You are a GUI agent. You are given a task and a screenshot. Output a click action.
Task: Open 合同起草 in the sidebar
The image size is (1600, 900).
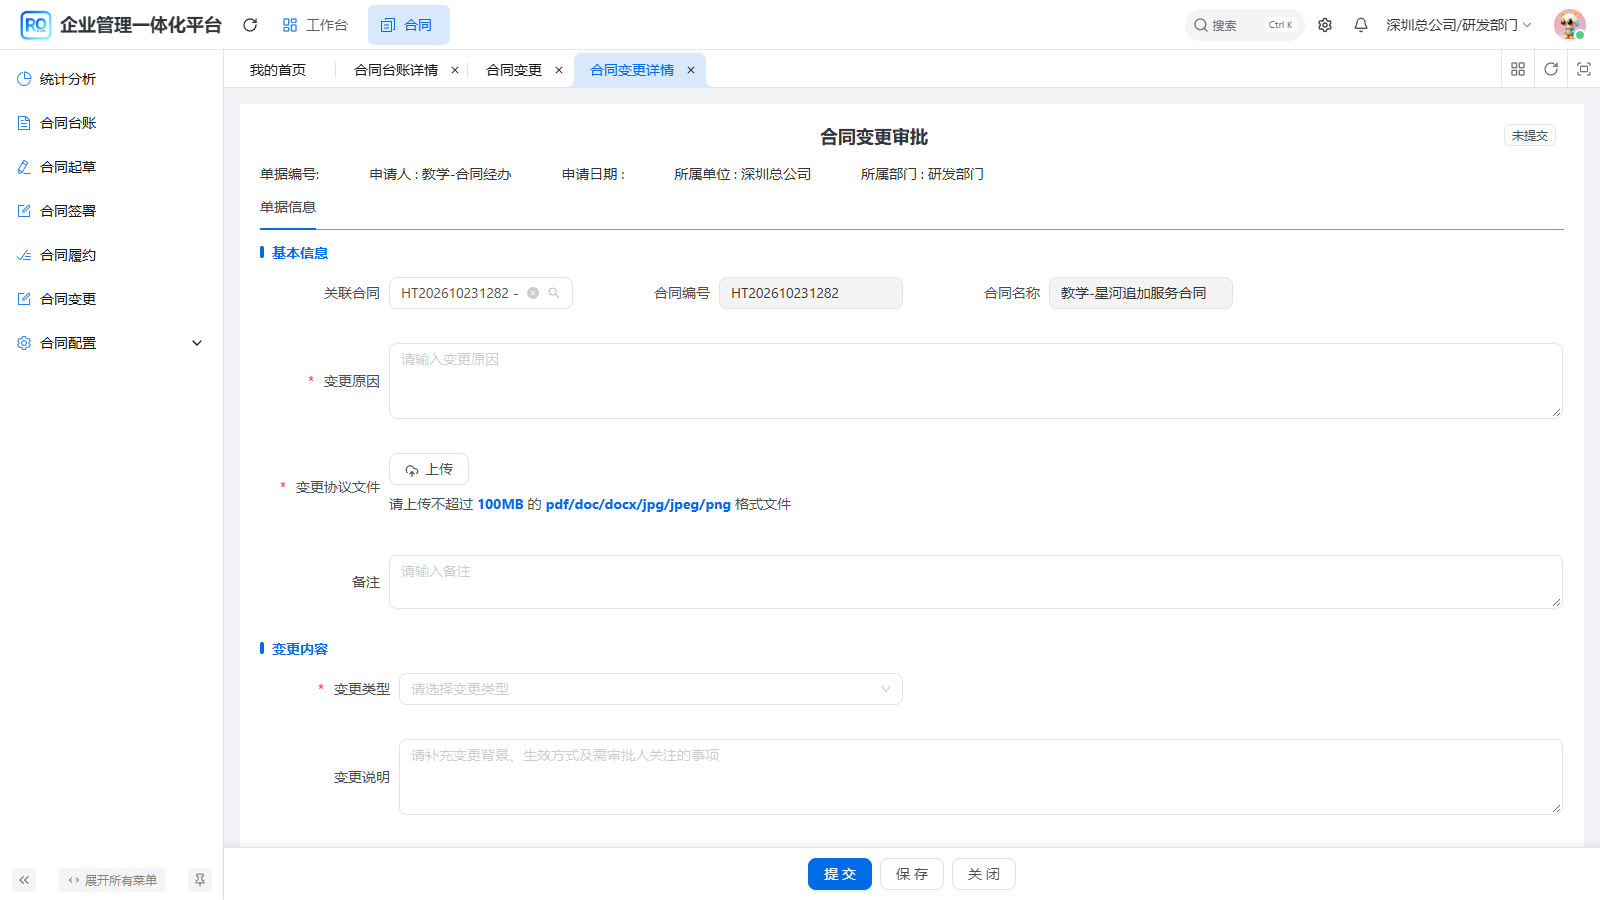tap(111, 167)
